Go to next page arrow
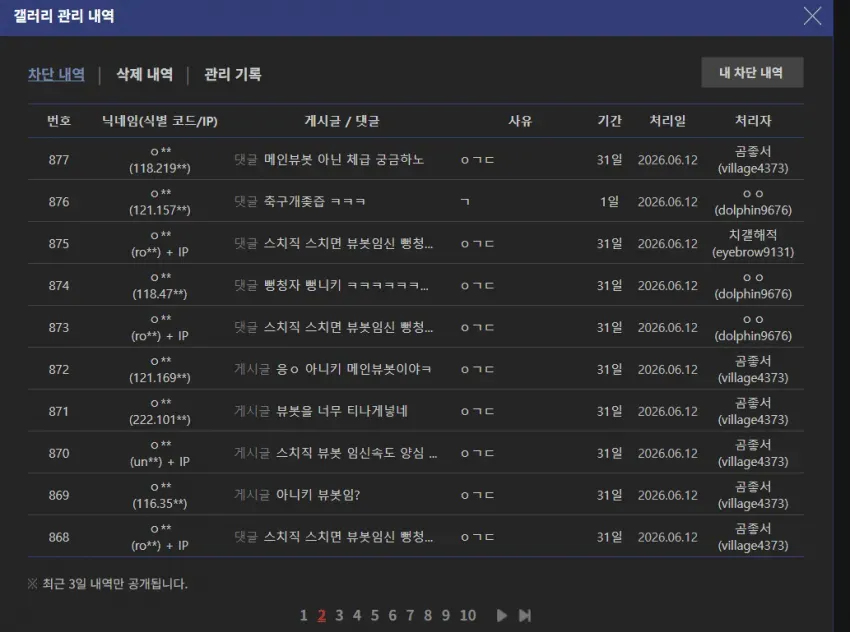Image resolution: width=850 pixels, height=632 pixels. click(502, 615)
